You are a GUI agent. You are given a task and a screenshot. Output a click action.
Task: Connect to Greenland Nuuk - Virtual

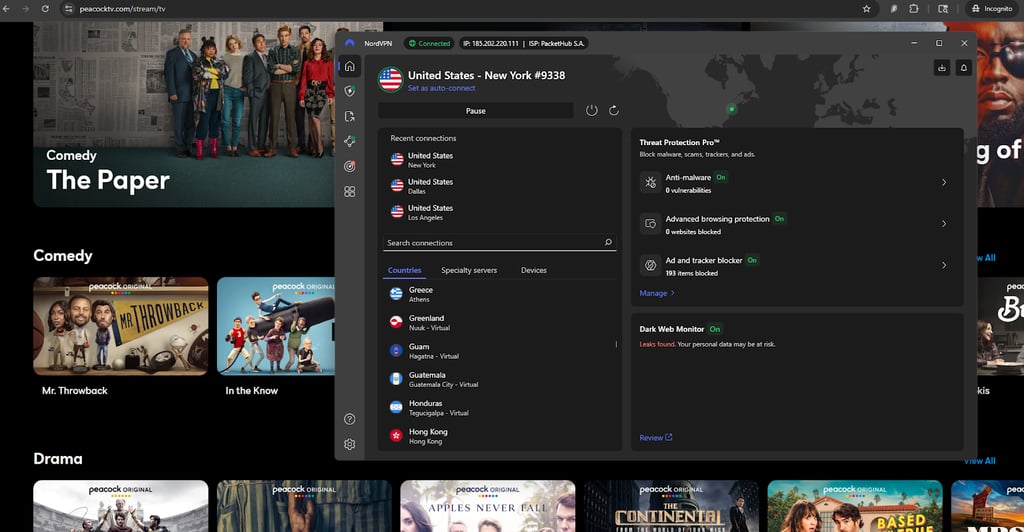coord(500,322)
